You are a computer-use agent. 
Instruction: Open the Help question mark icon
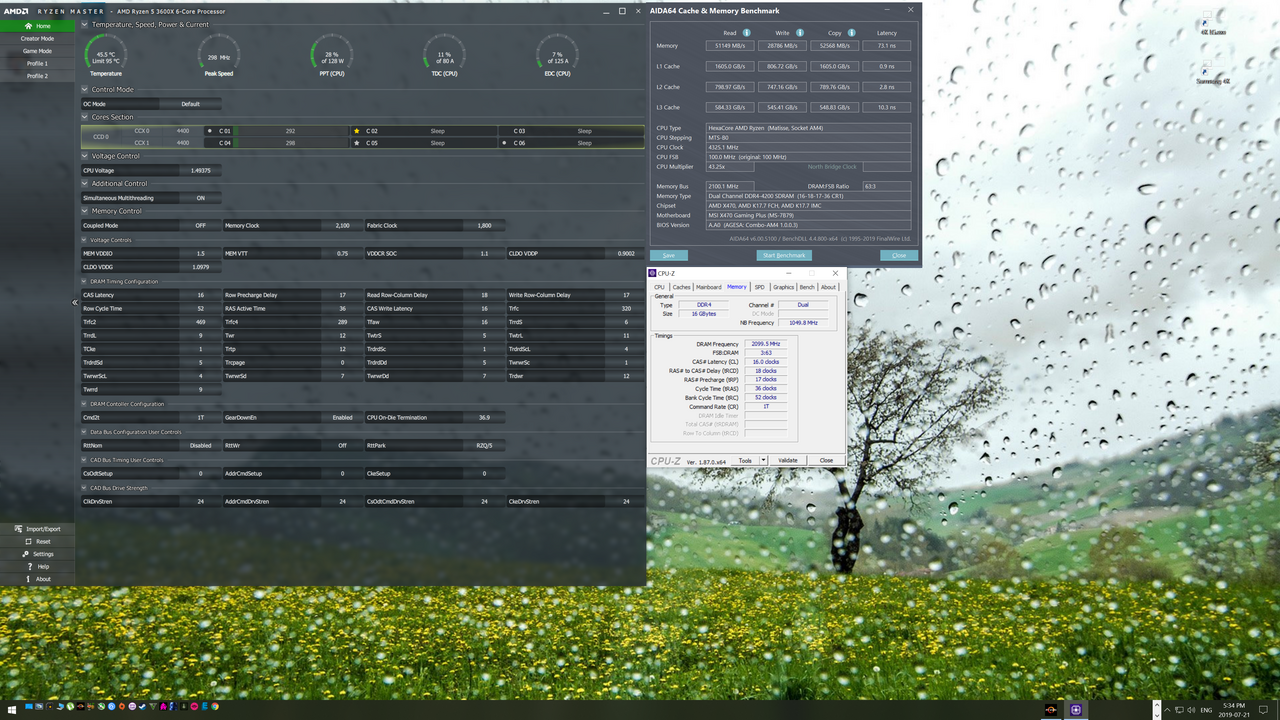coord(29,566)
